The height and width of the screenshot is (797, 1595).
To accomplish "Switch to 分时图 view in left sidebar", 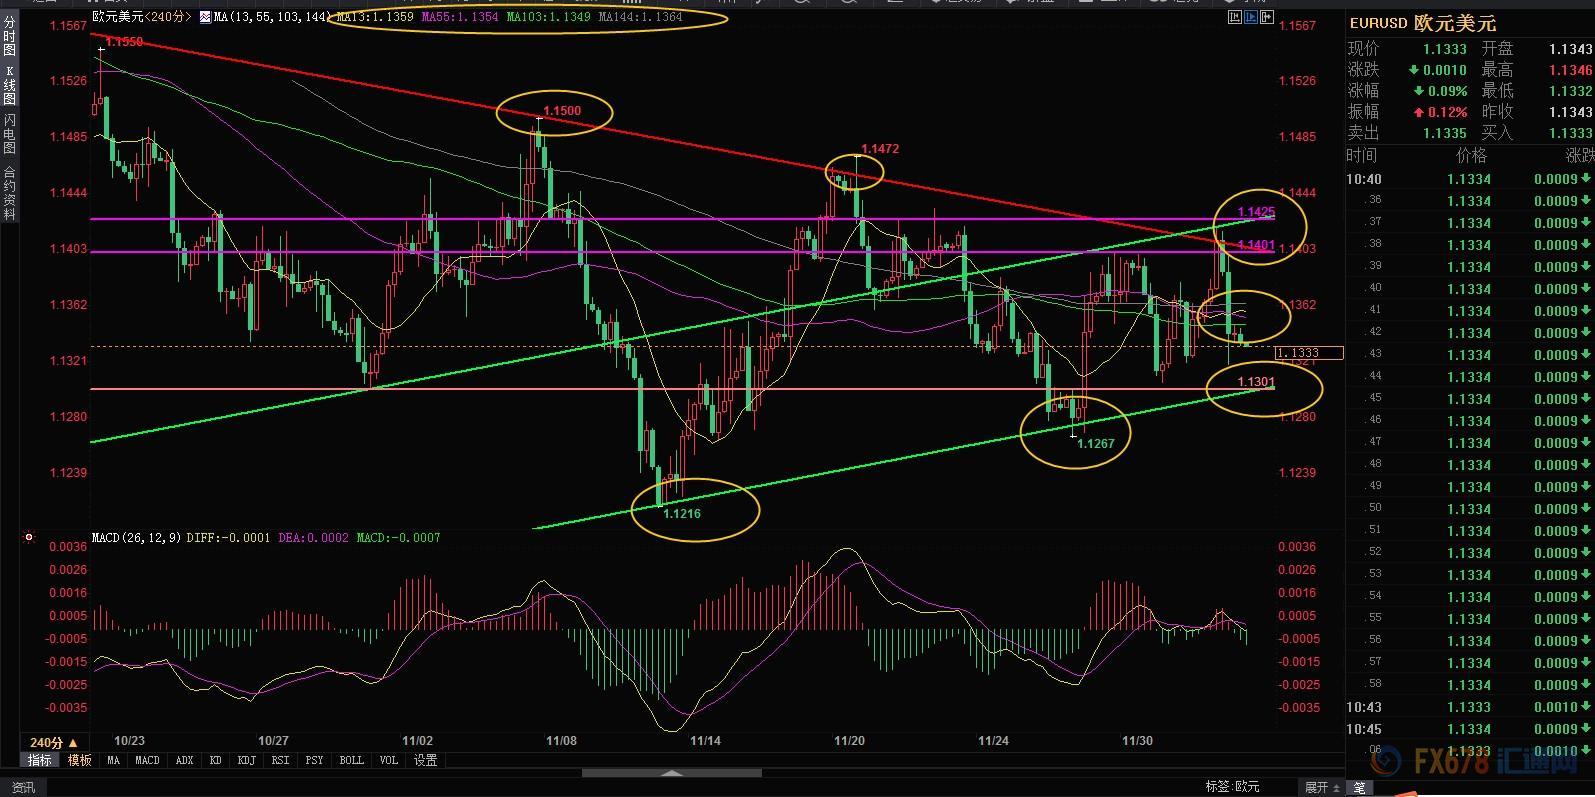I will pyautogui.click(x=10, y=36).
